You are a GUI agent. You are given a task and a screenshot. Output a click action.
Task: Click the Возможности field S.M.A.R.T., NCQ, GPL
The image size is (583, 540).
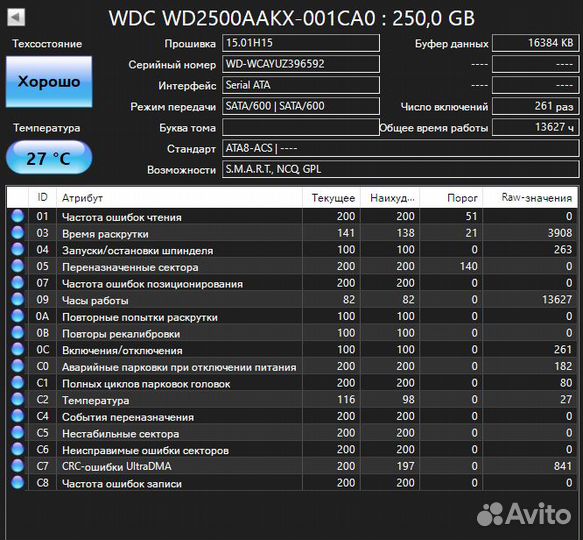coord(400,170)
